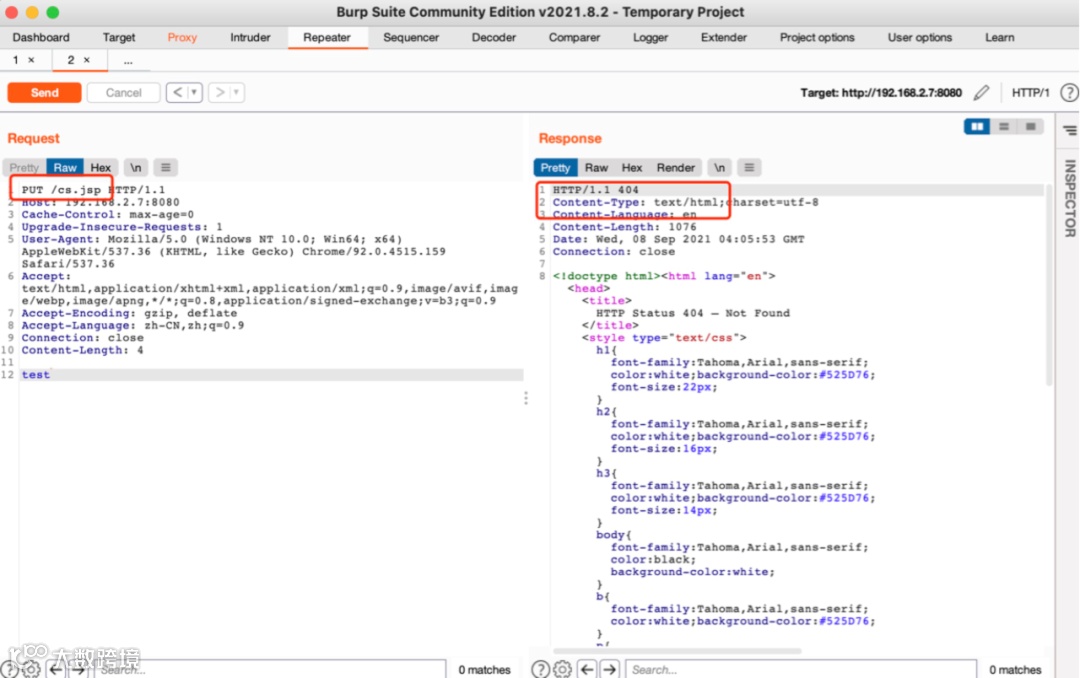Select Repeater sub-tab 1
Image resolution: width=1080 pixels, height=678 pixels.
15,60
